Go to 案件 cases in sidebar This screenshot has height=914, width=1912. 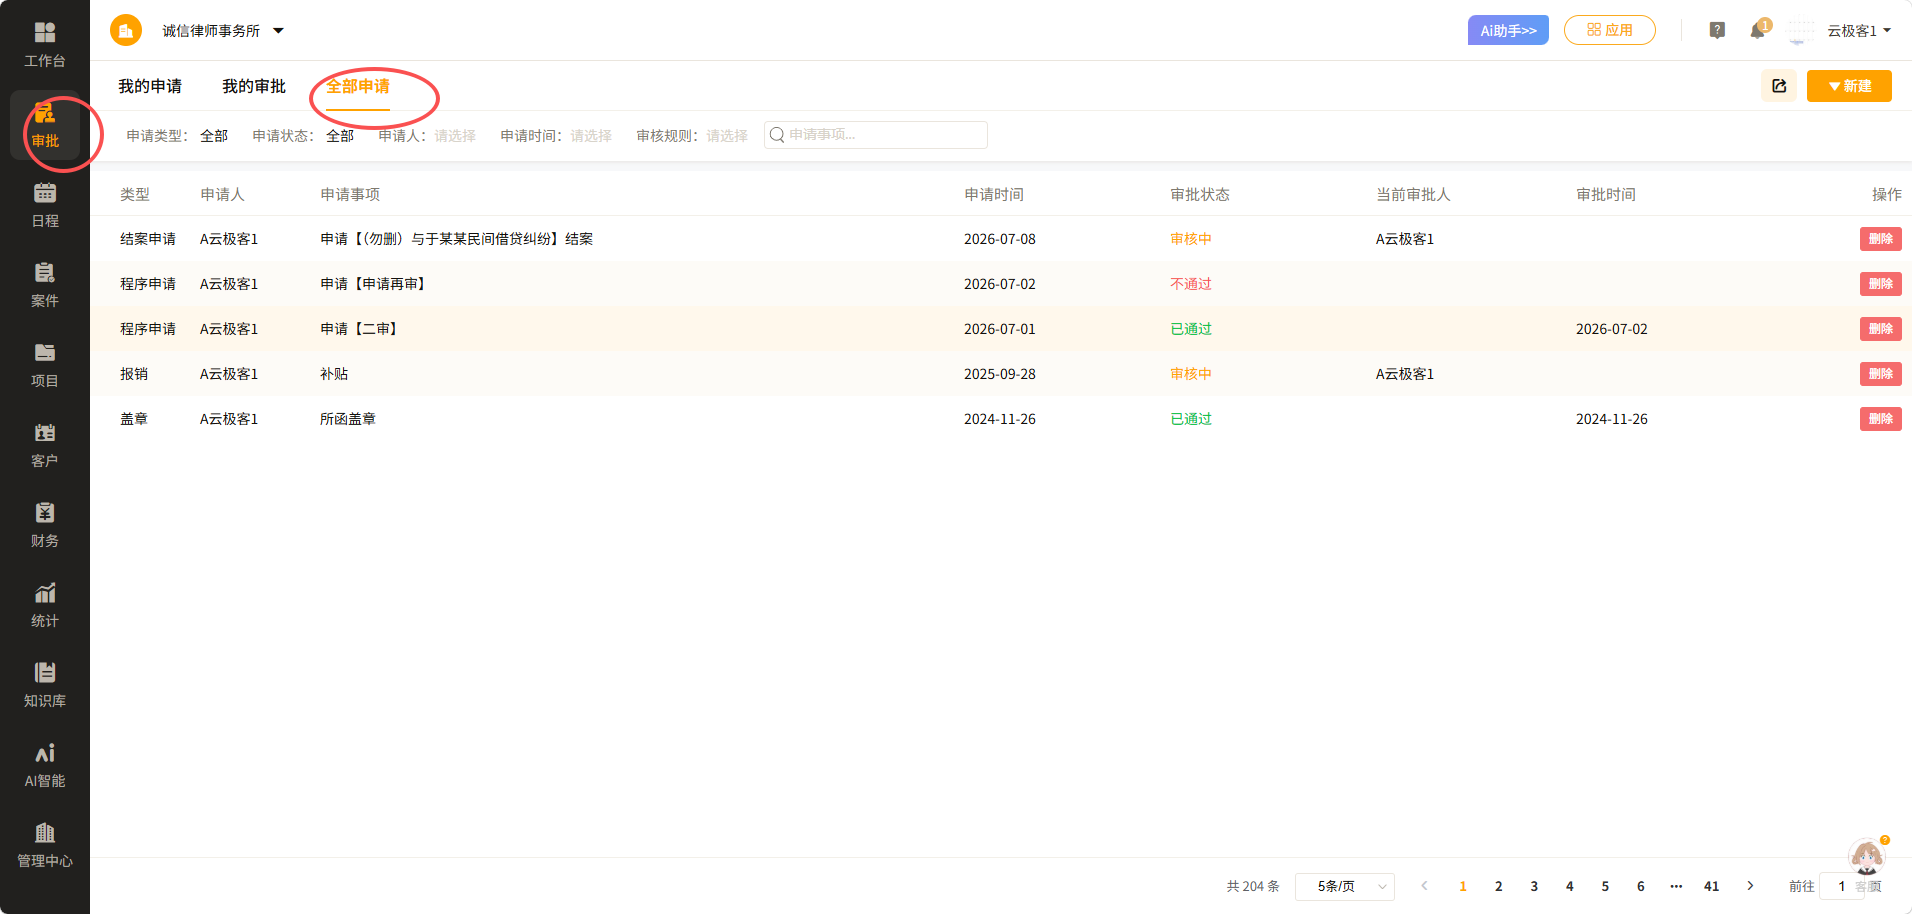(x=45, y=285)
